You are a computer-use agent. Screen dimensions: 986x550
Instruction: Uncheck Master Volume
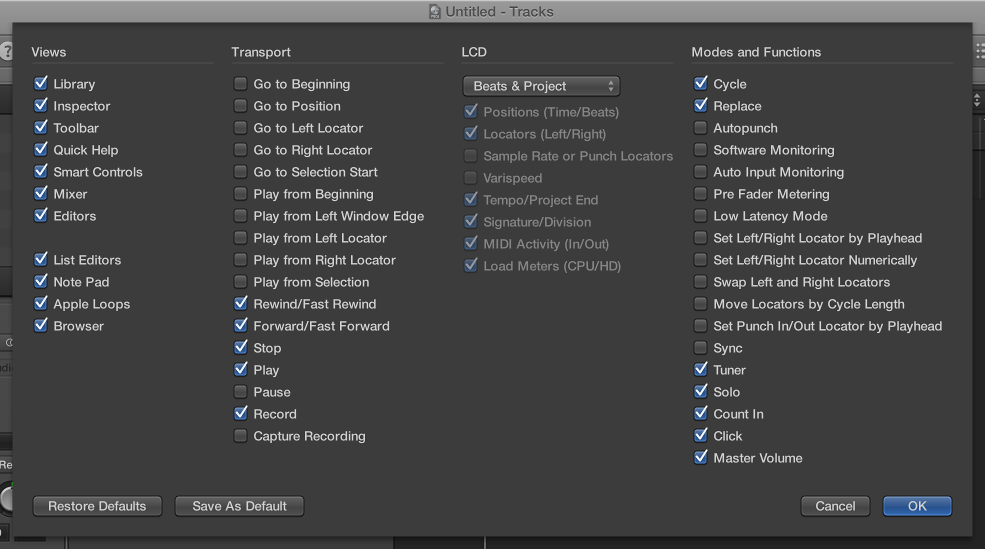pyautogui.click(x=701, y=458)
